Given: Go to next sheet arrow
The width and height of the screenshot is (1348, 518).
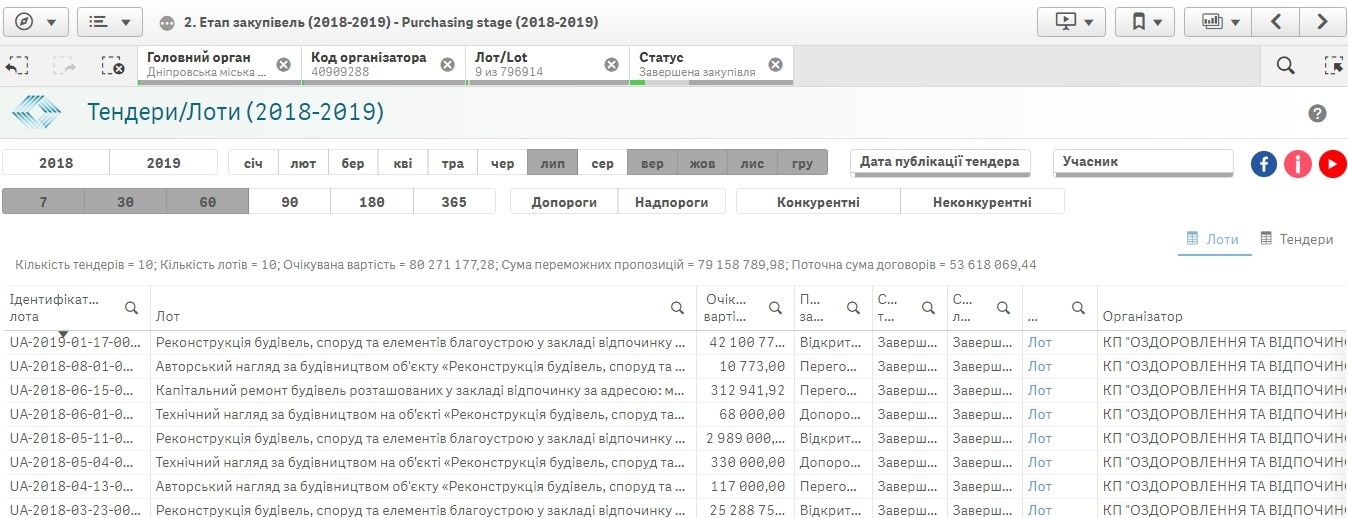Looking at the screenshot, I should point(1322,21).
